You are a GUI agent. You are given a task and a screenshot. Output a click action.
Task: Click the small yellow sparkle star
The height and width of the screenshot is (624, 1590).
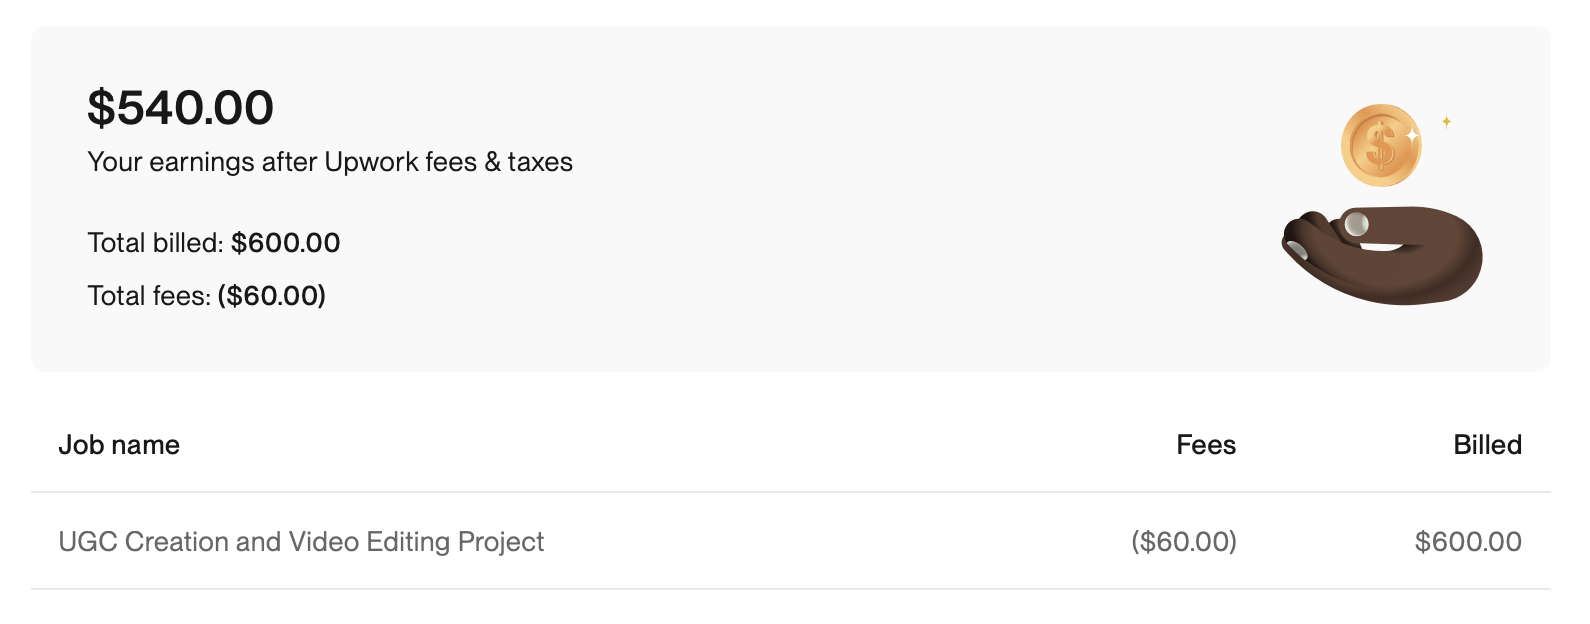click(x=1446, y=122)
